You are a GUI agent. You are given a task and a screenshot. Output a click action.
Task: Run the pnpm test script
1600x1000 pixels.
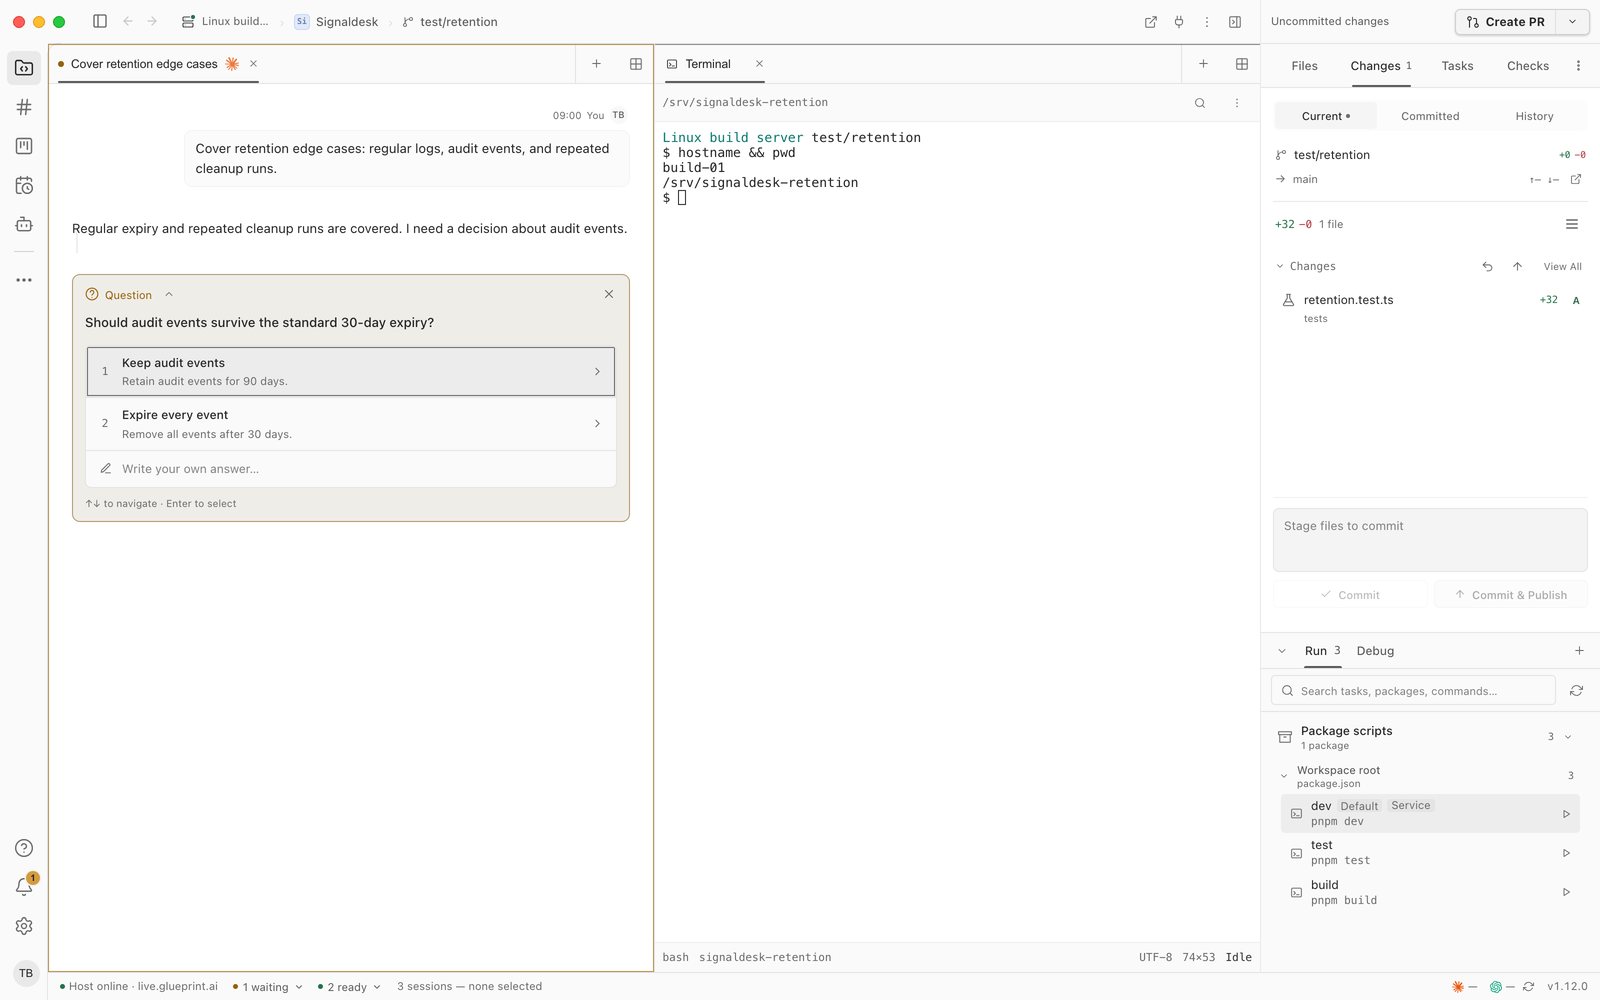[x=1566, y=853]
